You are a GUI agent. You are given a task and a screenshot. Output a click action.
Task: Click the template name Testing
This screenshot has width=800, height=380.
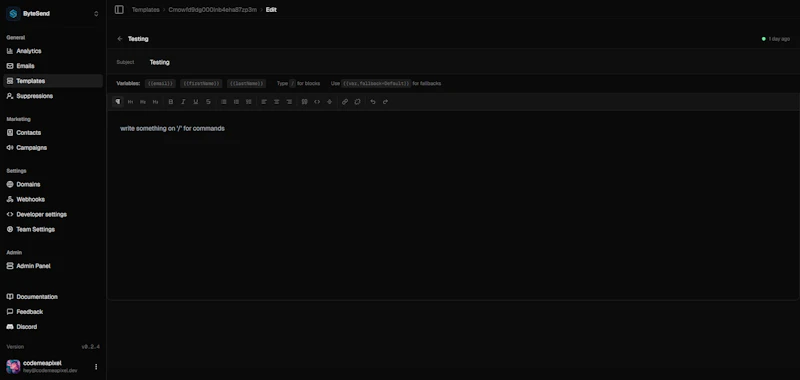click(138, 39)
